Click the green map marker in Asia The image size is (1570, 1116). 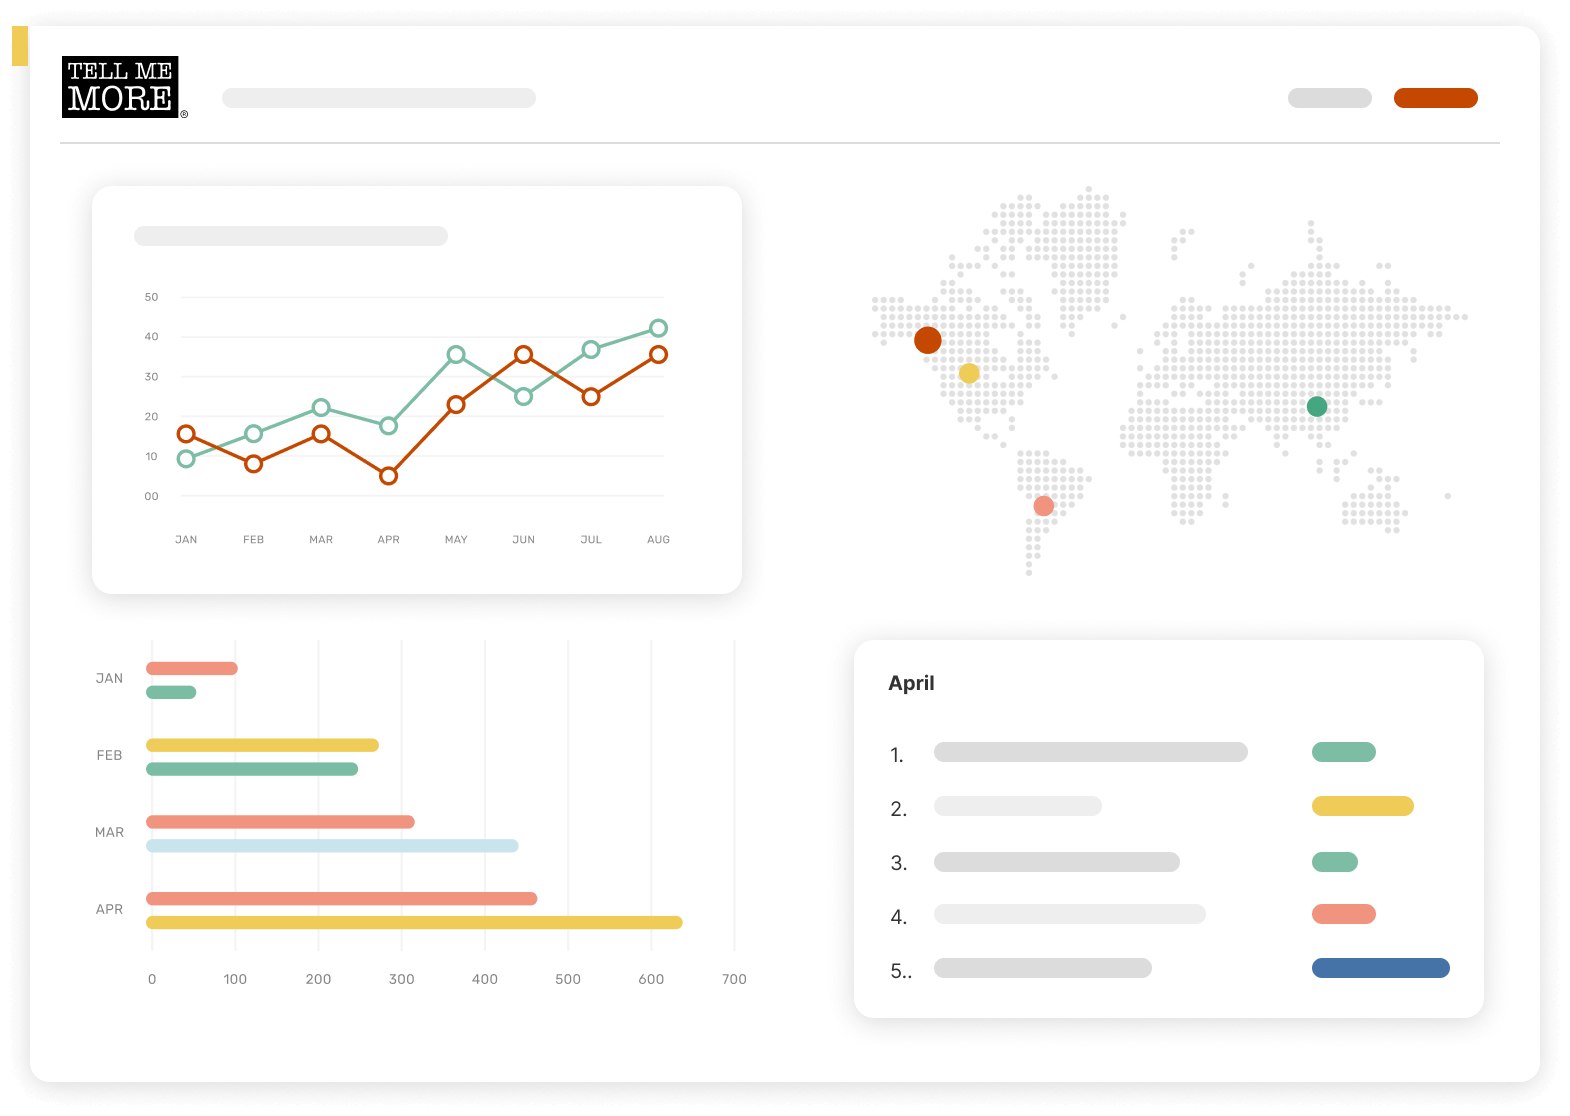pyautogui.click(x=1317, y=406)
